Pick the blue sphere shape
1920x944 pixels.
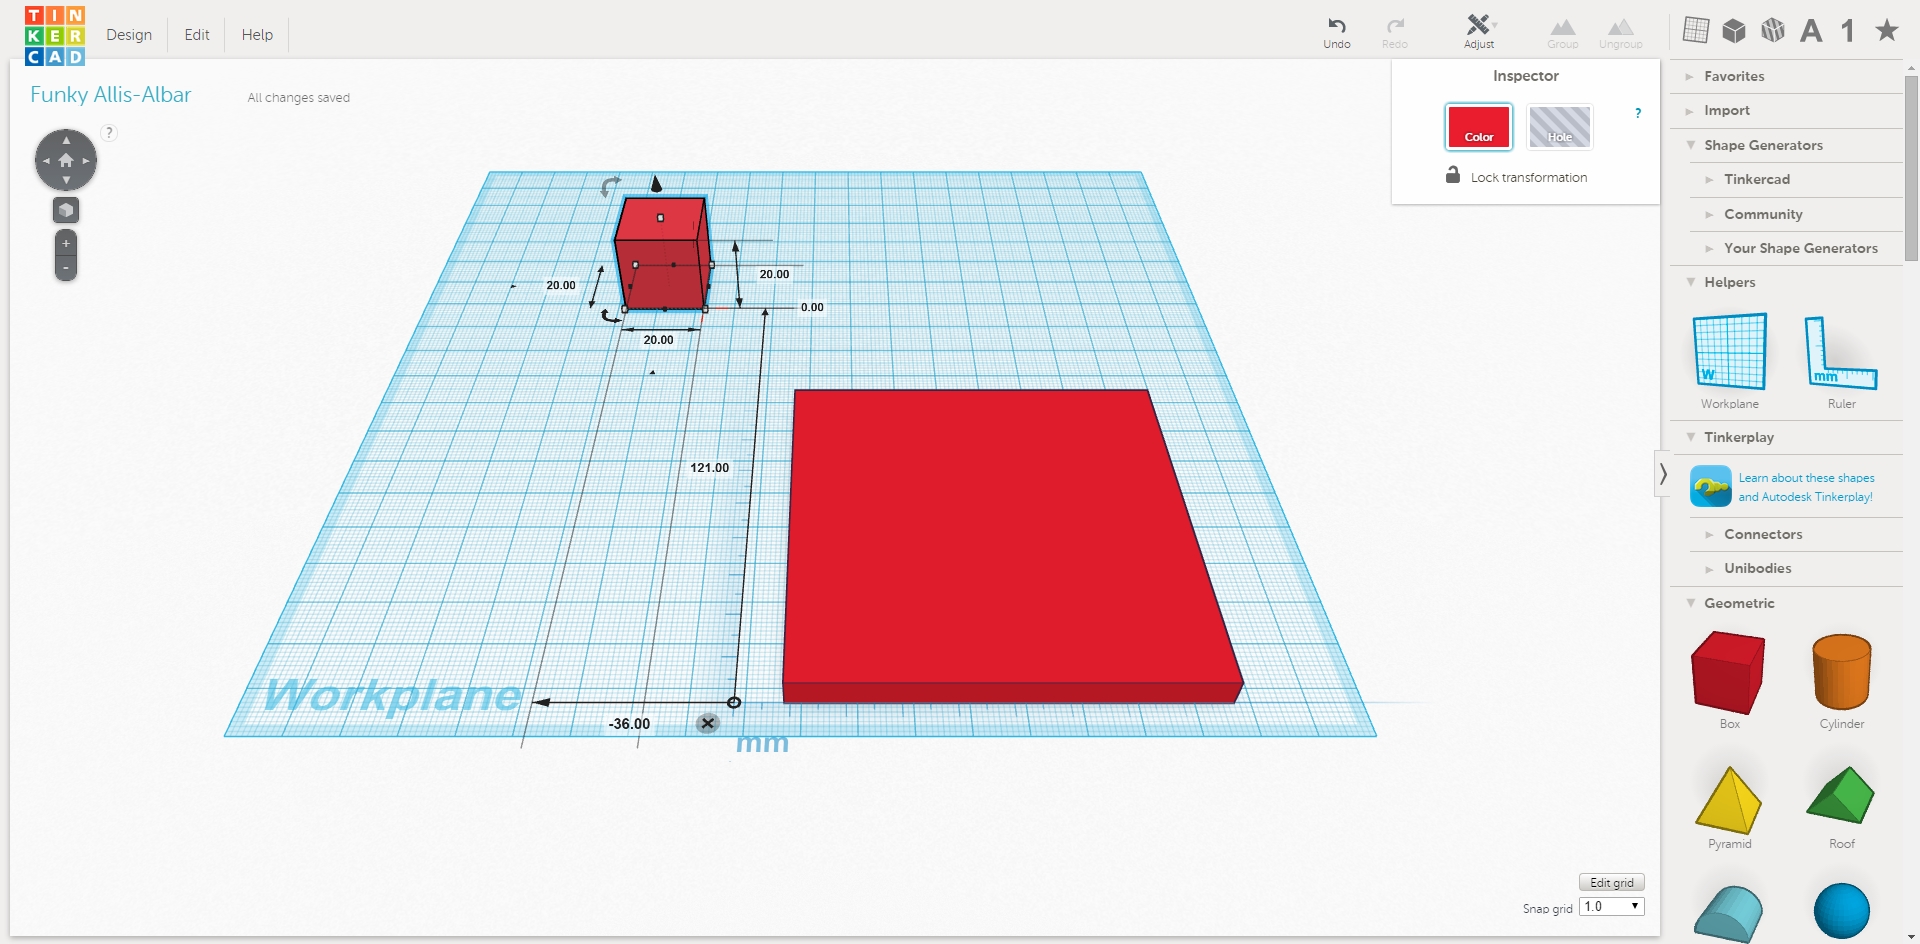(1842, 911)
